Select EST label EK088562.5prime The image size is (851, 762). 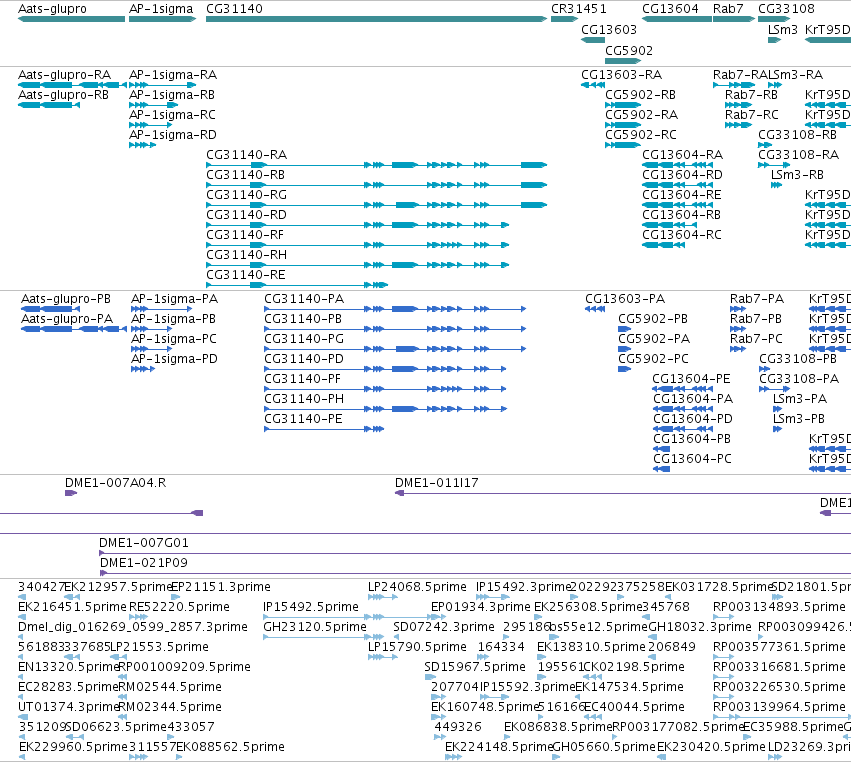point(230,747)
